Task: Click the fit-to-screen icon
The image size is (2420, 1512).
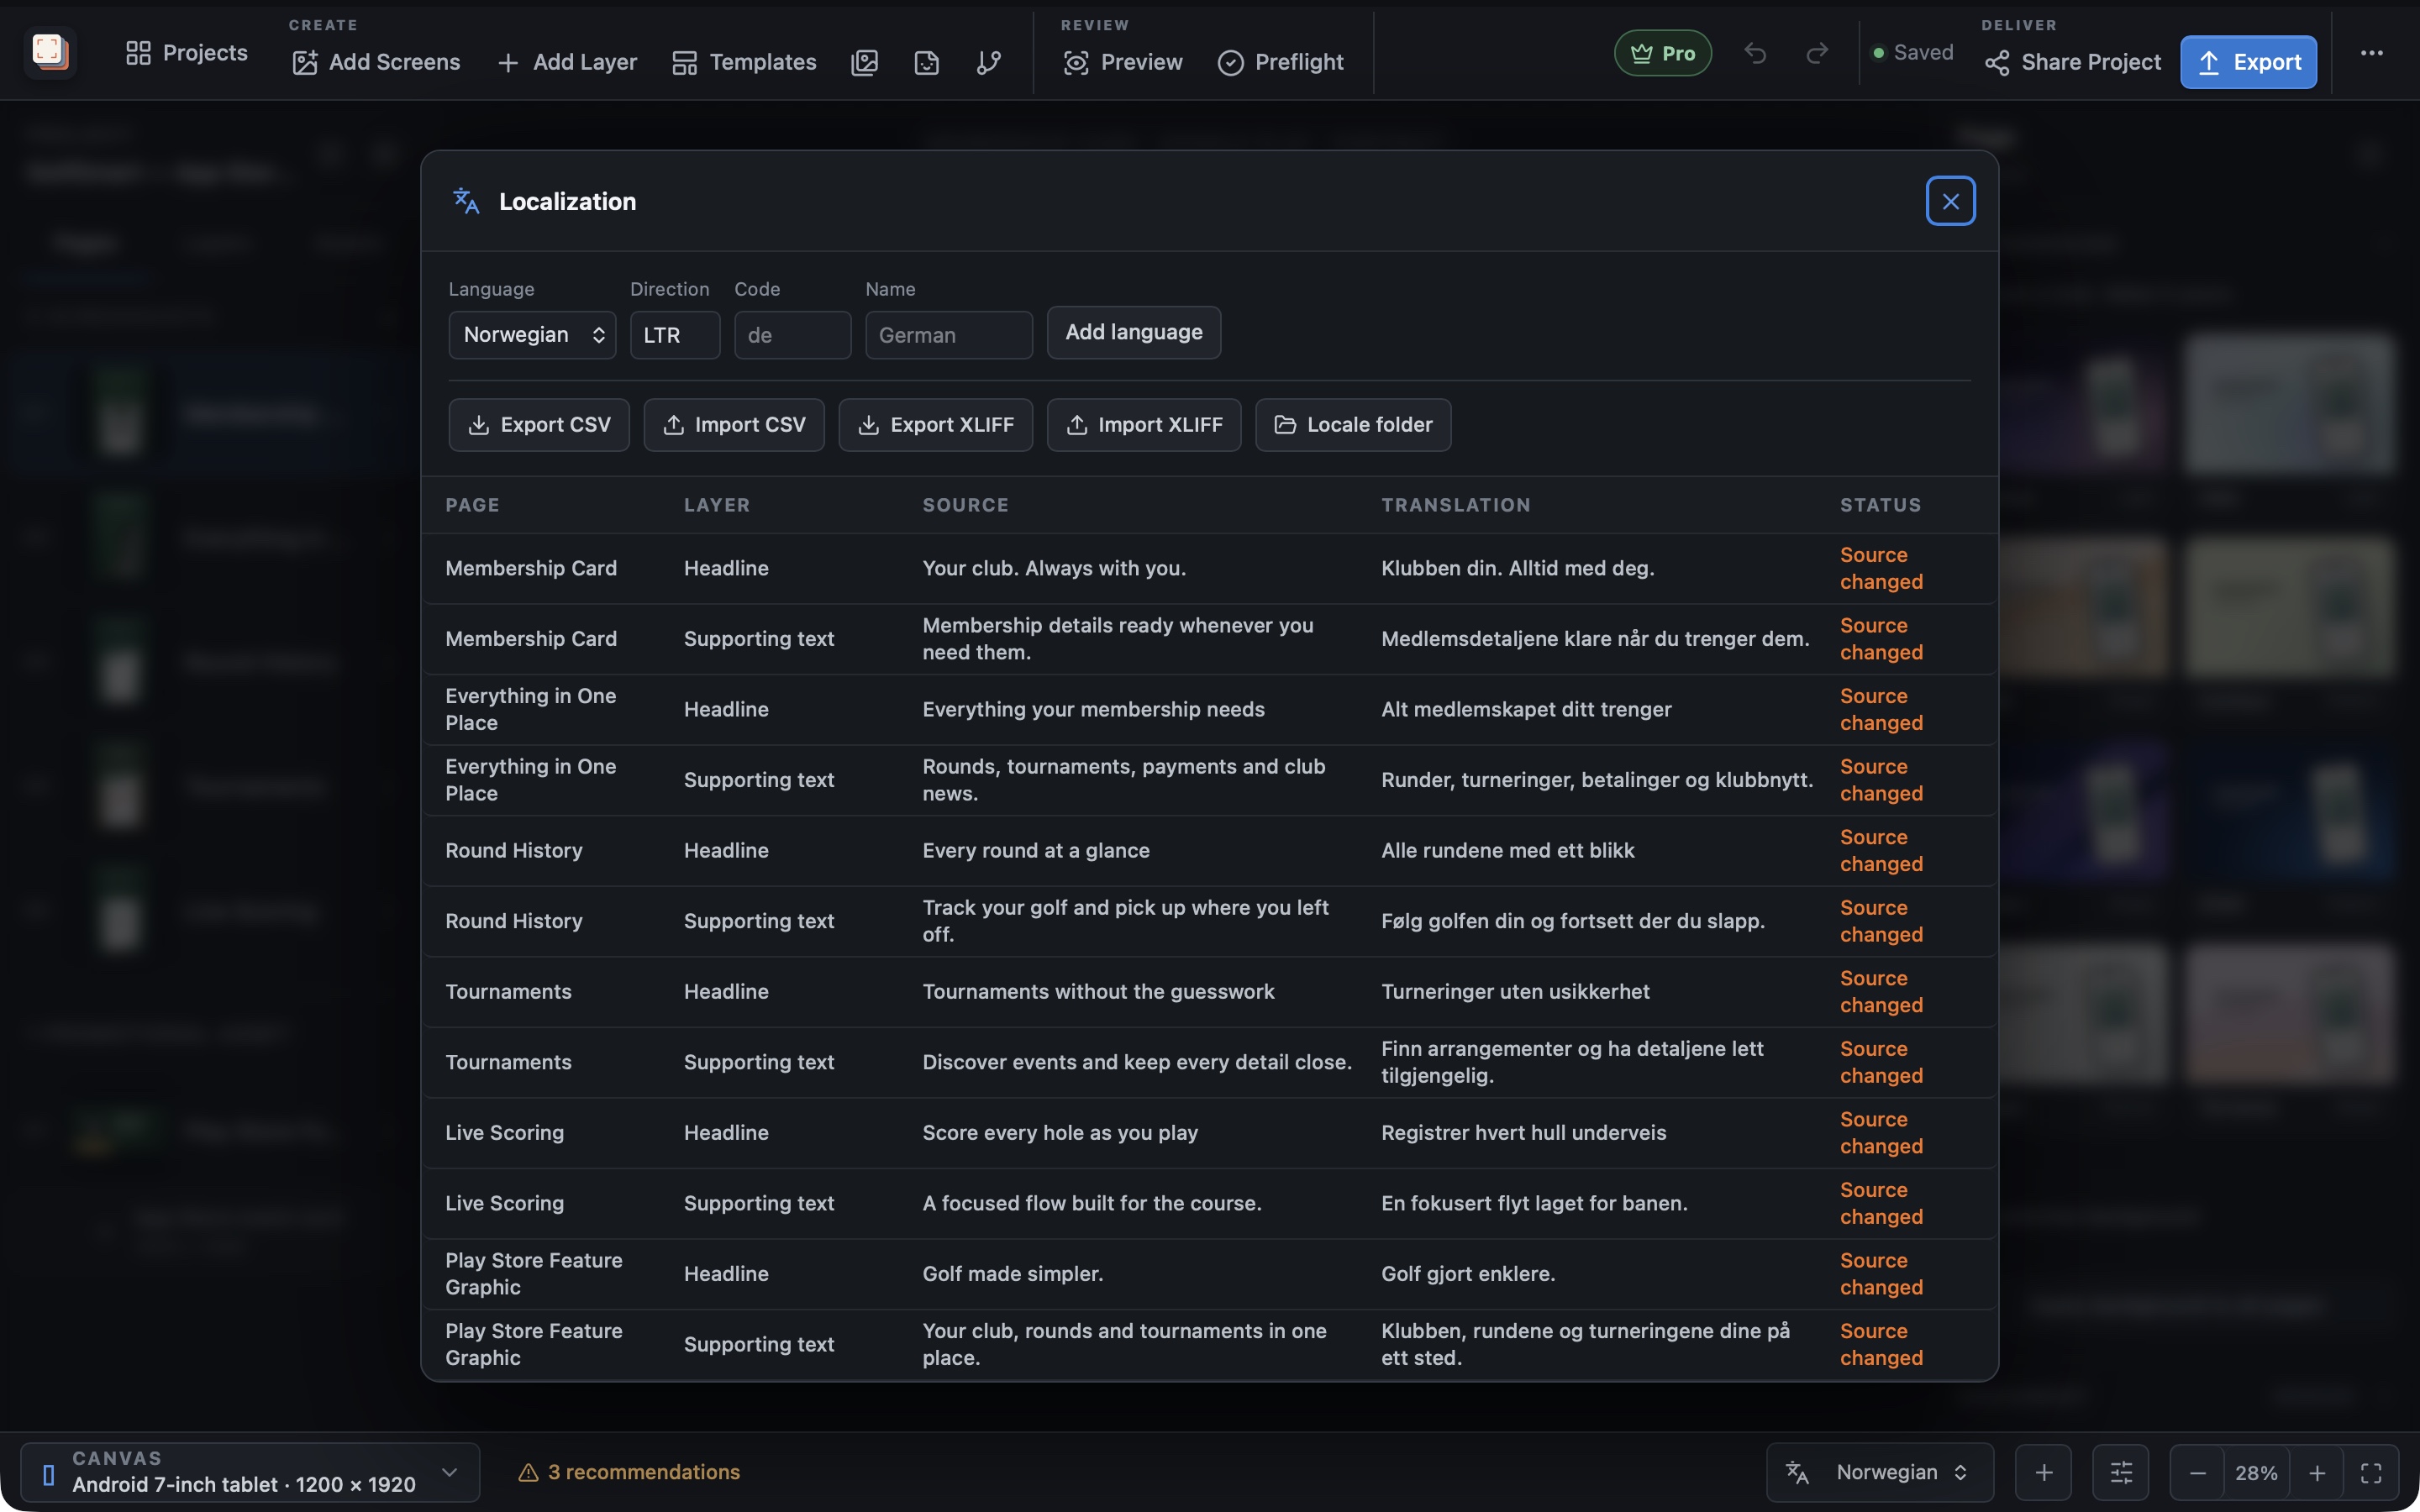Action: click(2371, 1472)
